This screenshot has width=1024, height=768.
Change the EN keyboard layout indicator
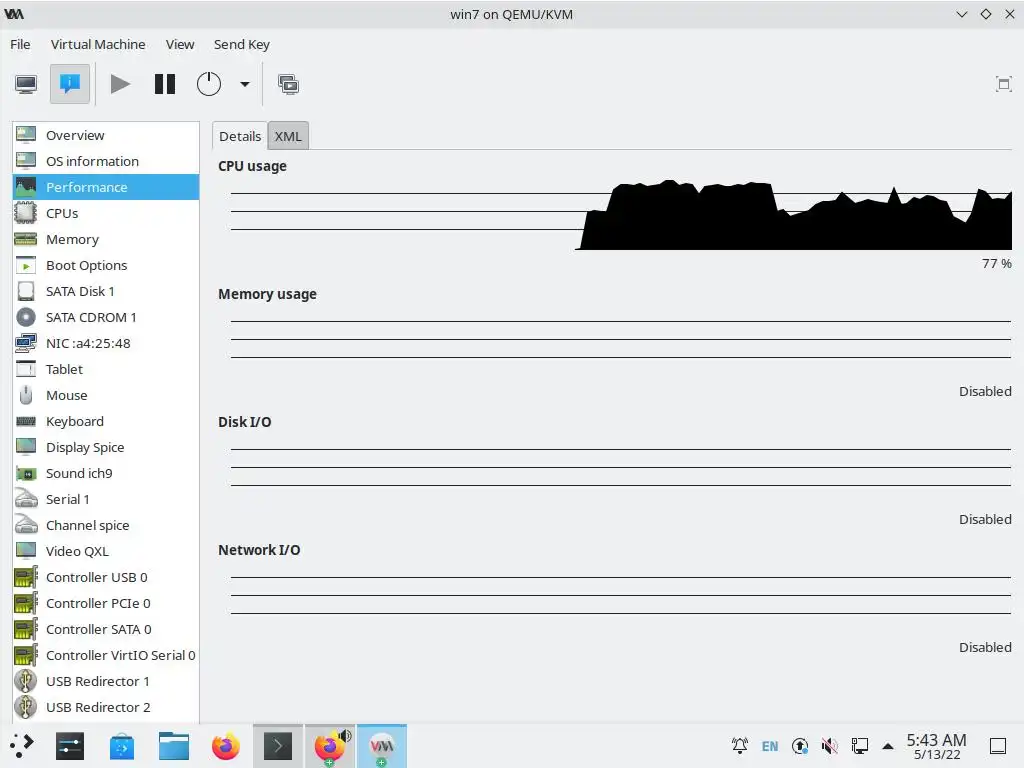point(770,746)
